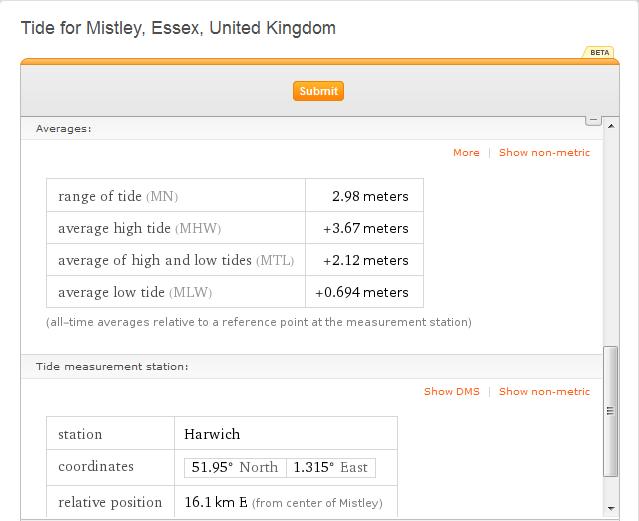This screenshot has width=639, height=521.
Task: Toggle Show DMS for station coordinates
Action: tap(451, 392)
